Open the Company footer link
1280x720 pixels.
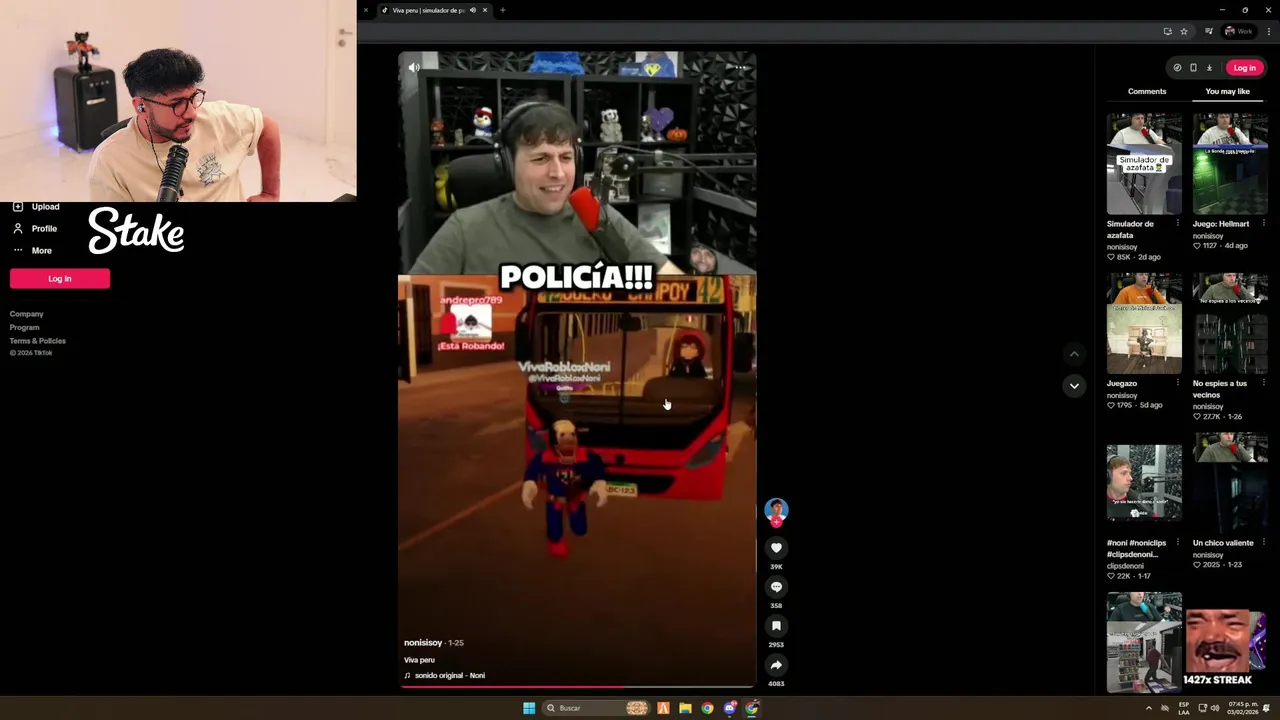pyautogui.click(x=27, y=314)
